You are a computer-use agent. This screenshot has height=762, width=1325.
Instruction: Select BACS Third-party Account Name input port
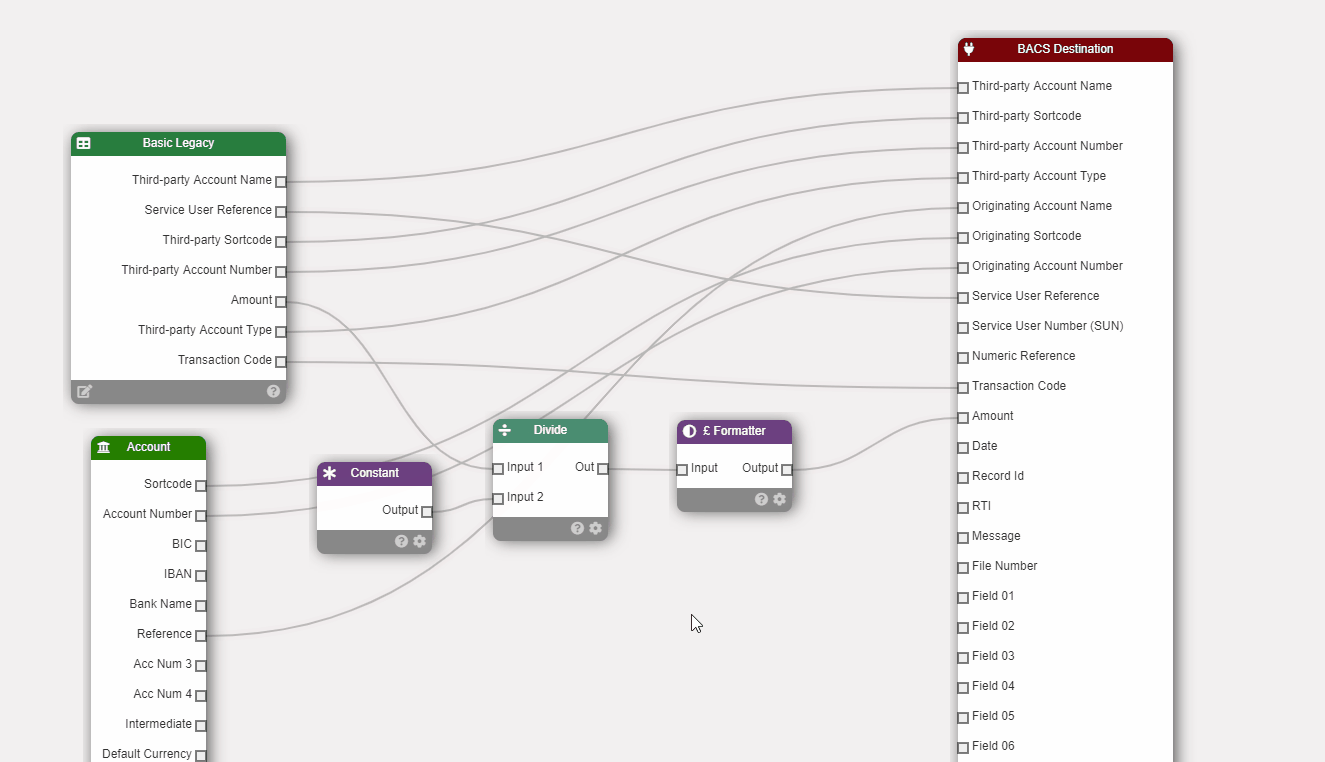click(963, 87)
